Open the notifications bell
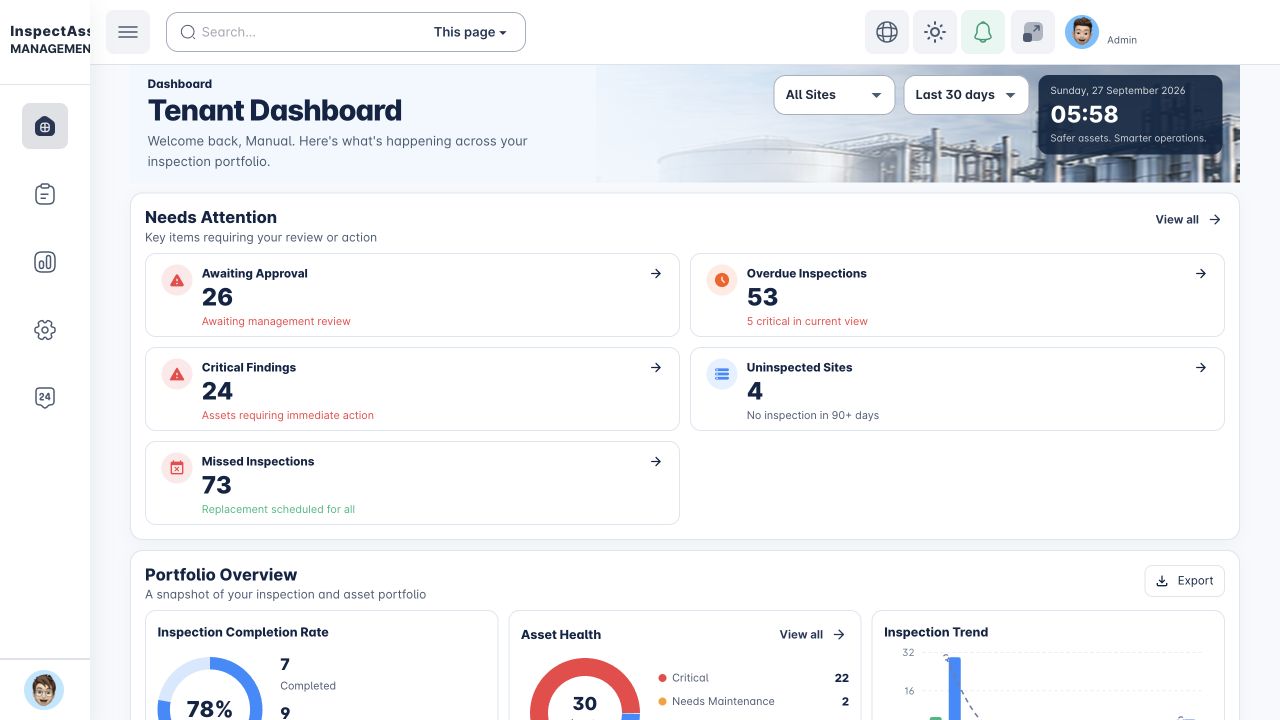 coord(983,32)
